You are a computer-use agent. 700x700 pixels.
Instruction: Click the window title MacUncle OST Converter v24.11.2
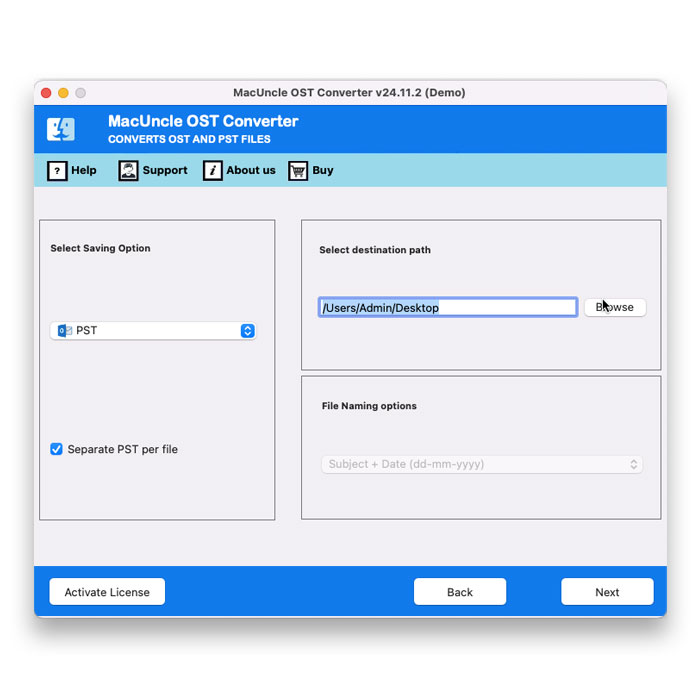pyautogui.click(x=349, y=92)
